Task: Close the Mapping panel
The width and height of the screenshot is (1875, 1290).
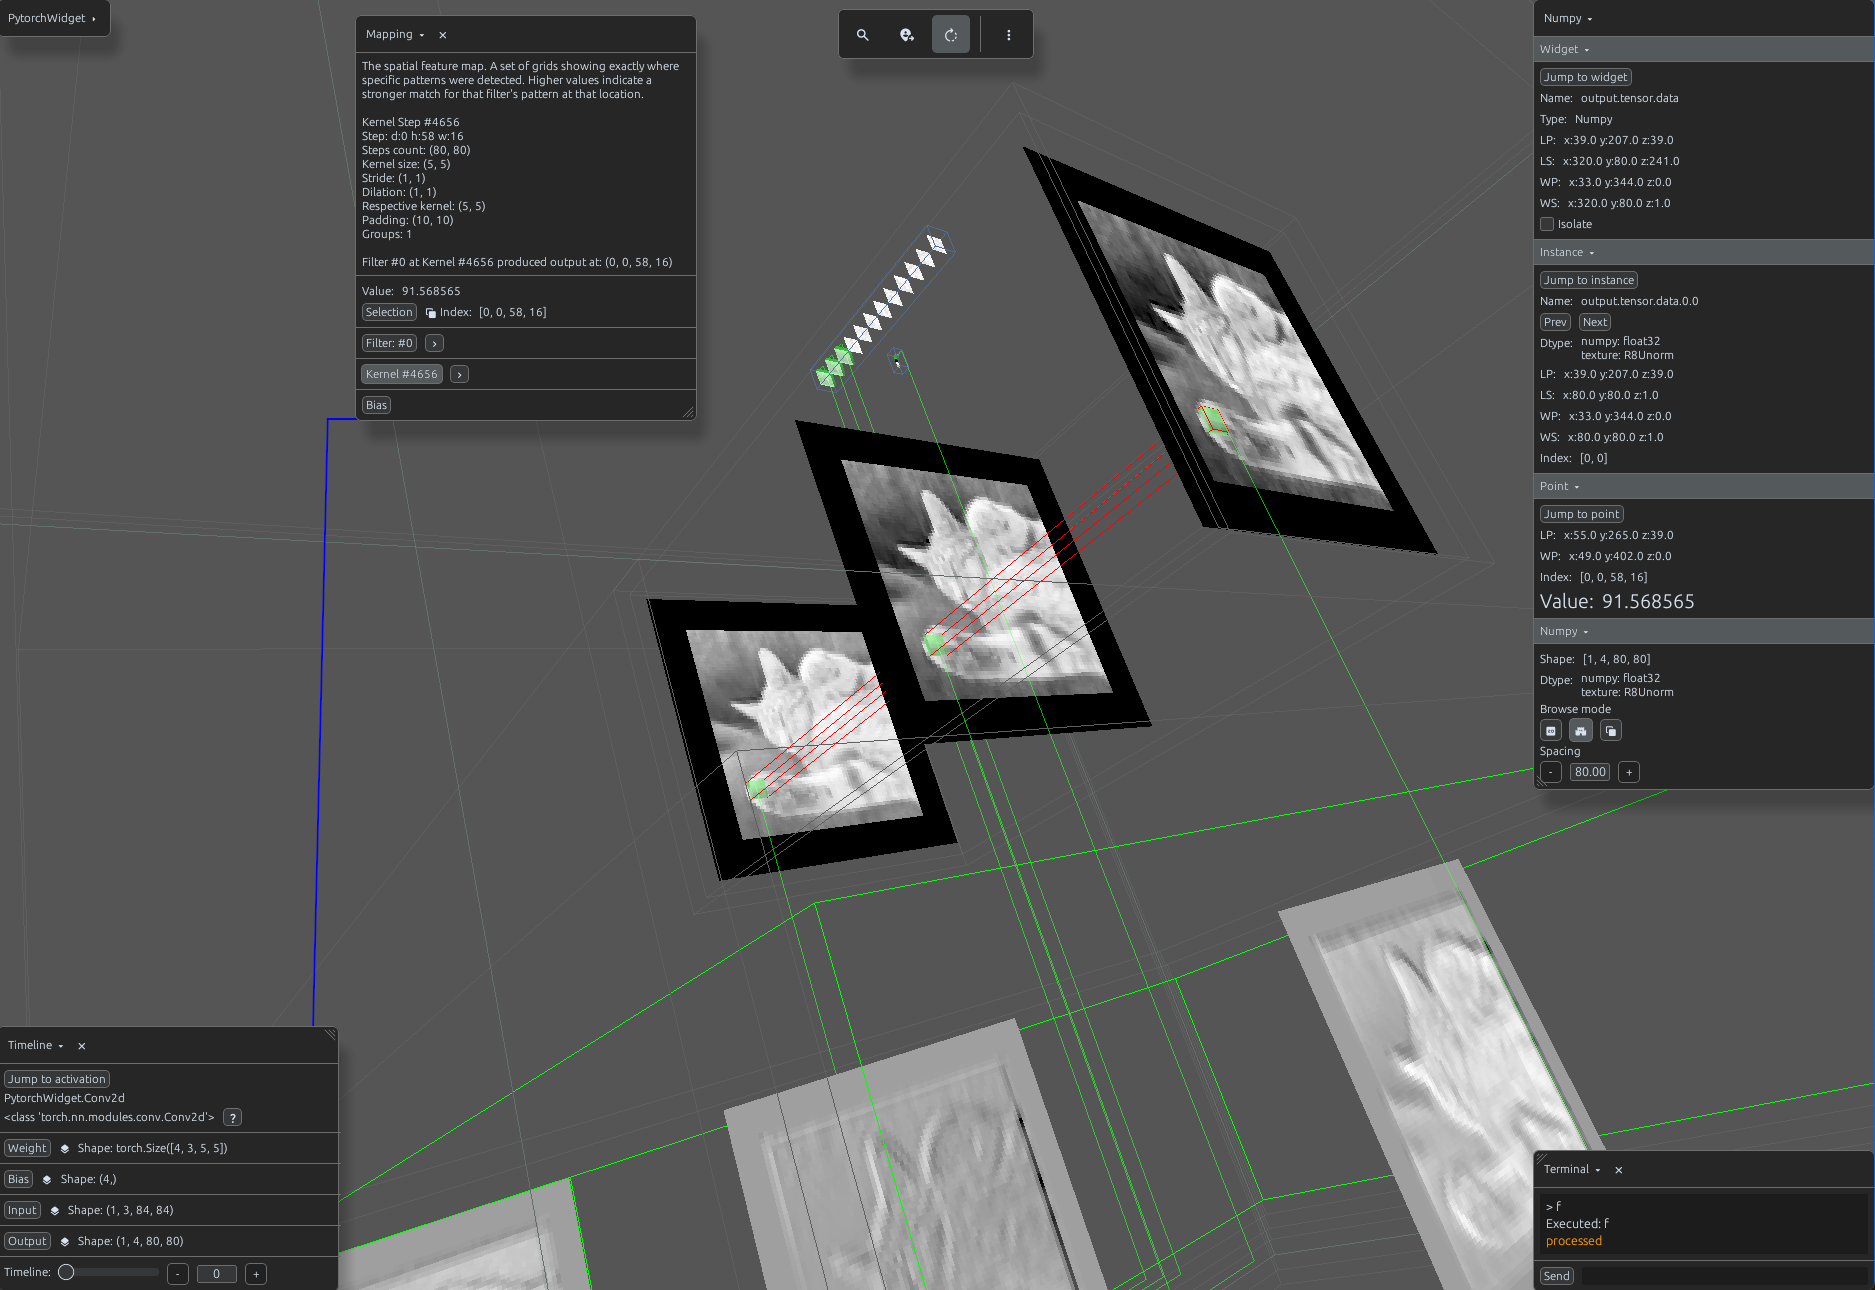Action: [x=442, y=35]
